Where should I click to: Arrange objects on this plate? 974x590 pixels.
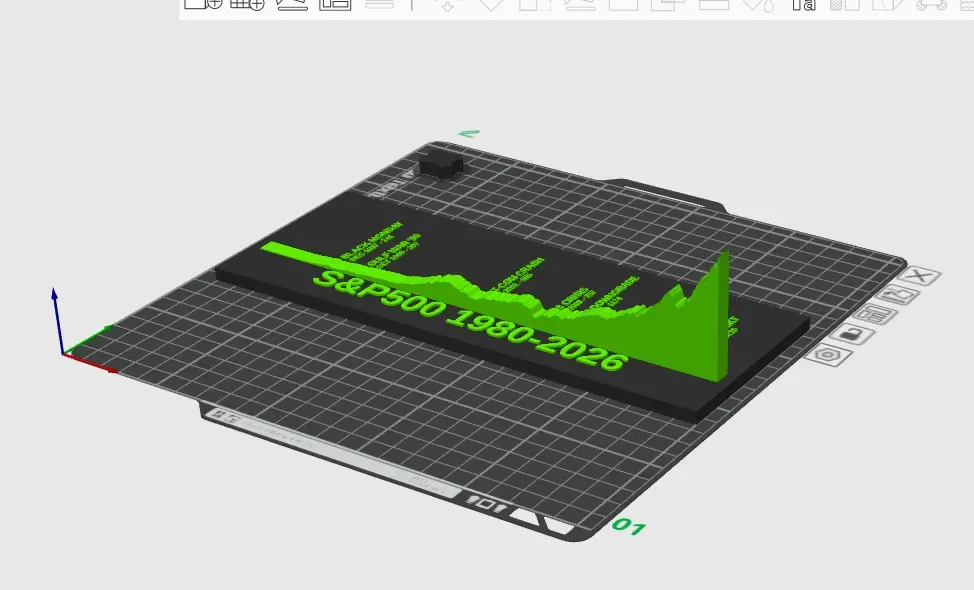click(875, 315)
